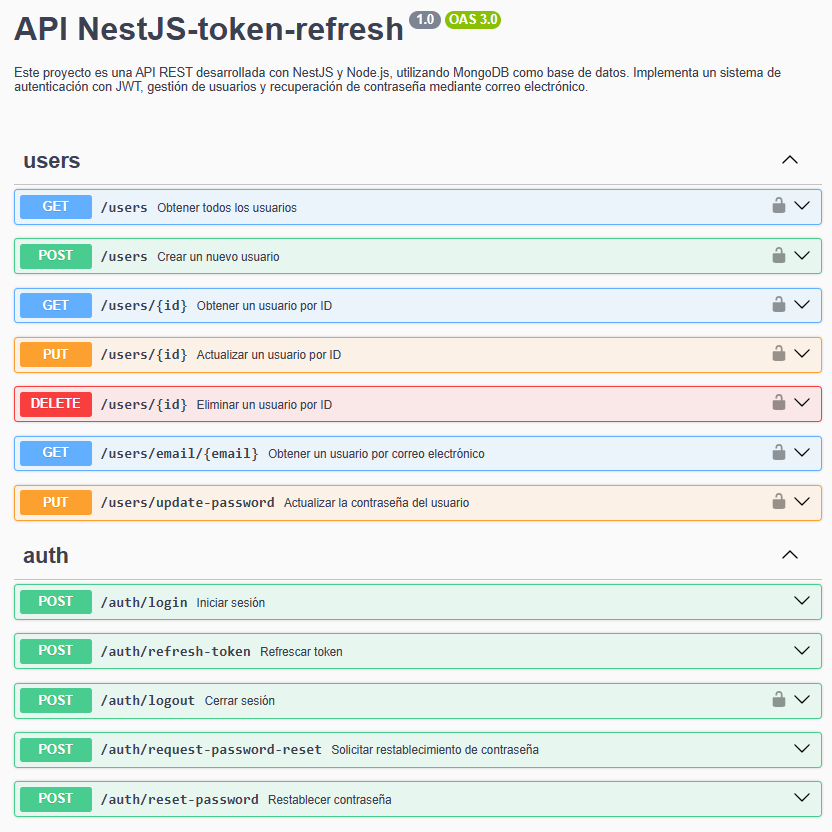Click 'Obtener un usuario por correo electrónico'

point(376,454)
